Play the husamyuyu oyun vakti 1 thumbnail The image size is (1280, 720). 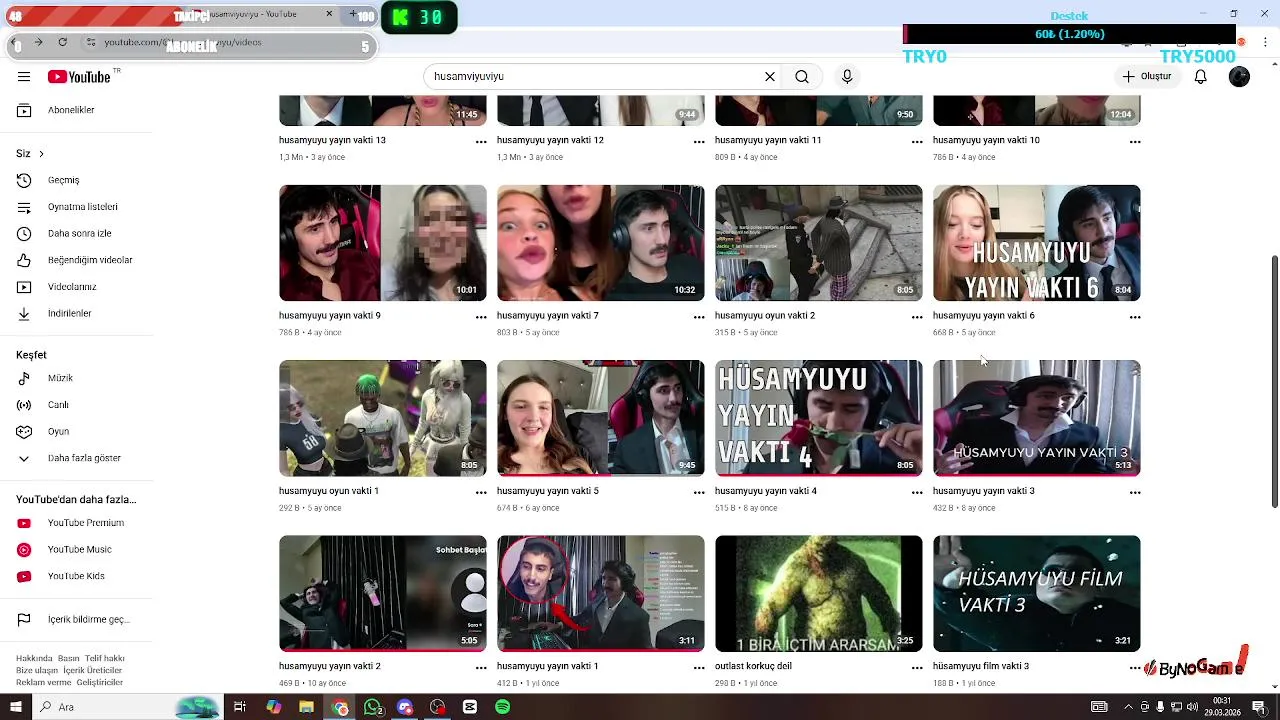pyautogui.click(x=383, y=418)
